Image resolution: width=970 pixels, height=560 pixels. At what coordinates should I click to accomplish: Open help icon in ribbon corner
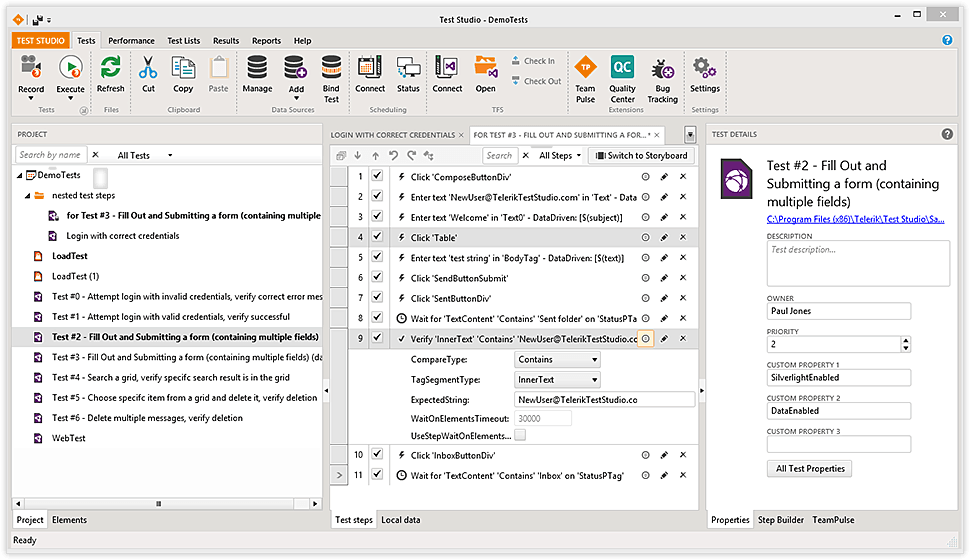[x=947, y=40]
